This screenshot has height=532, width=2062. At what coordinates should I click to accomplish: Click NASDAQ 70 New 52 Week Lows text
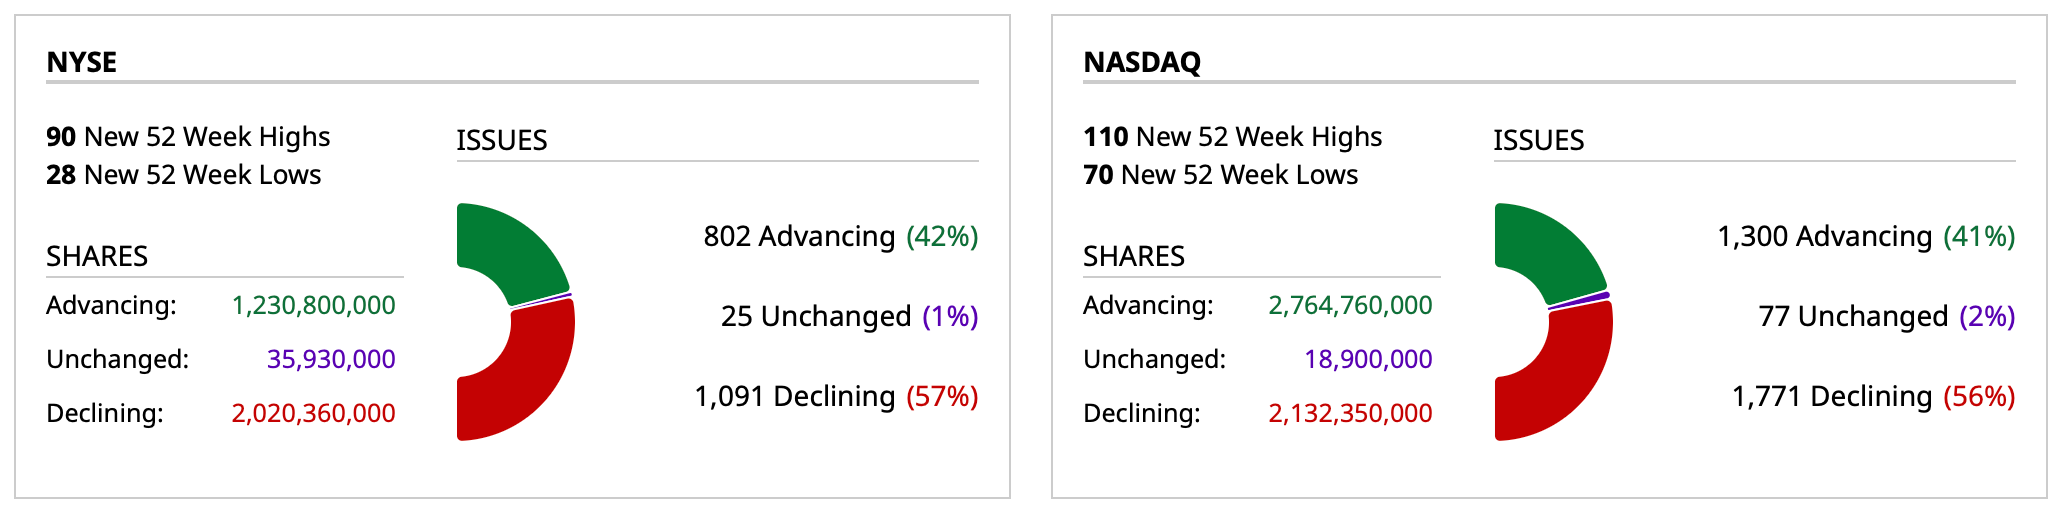(x=1220, y=175)
